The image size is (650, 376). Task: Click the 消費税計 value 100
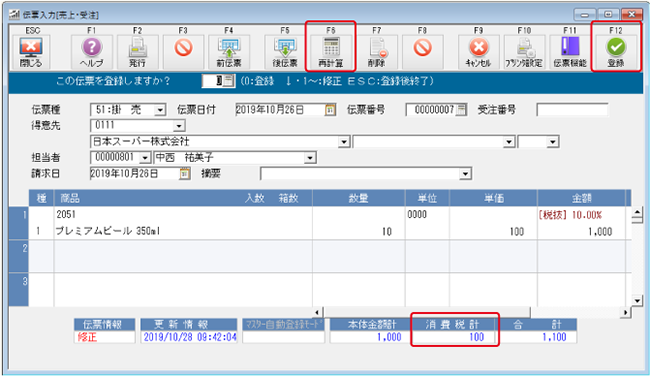click(x=477, y=337)
